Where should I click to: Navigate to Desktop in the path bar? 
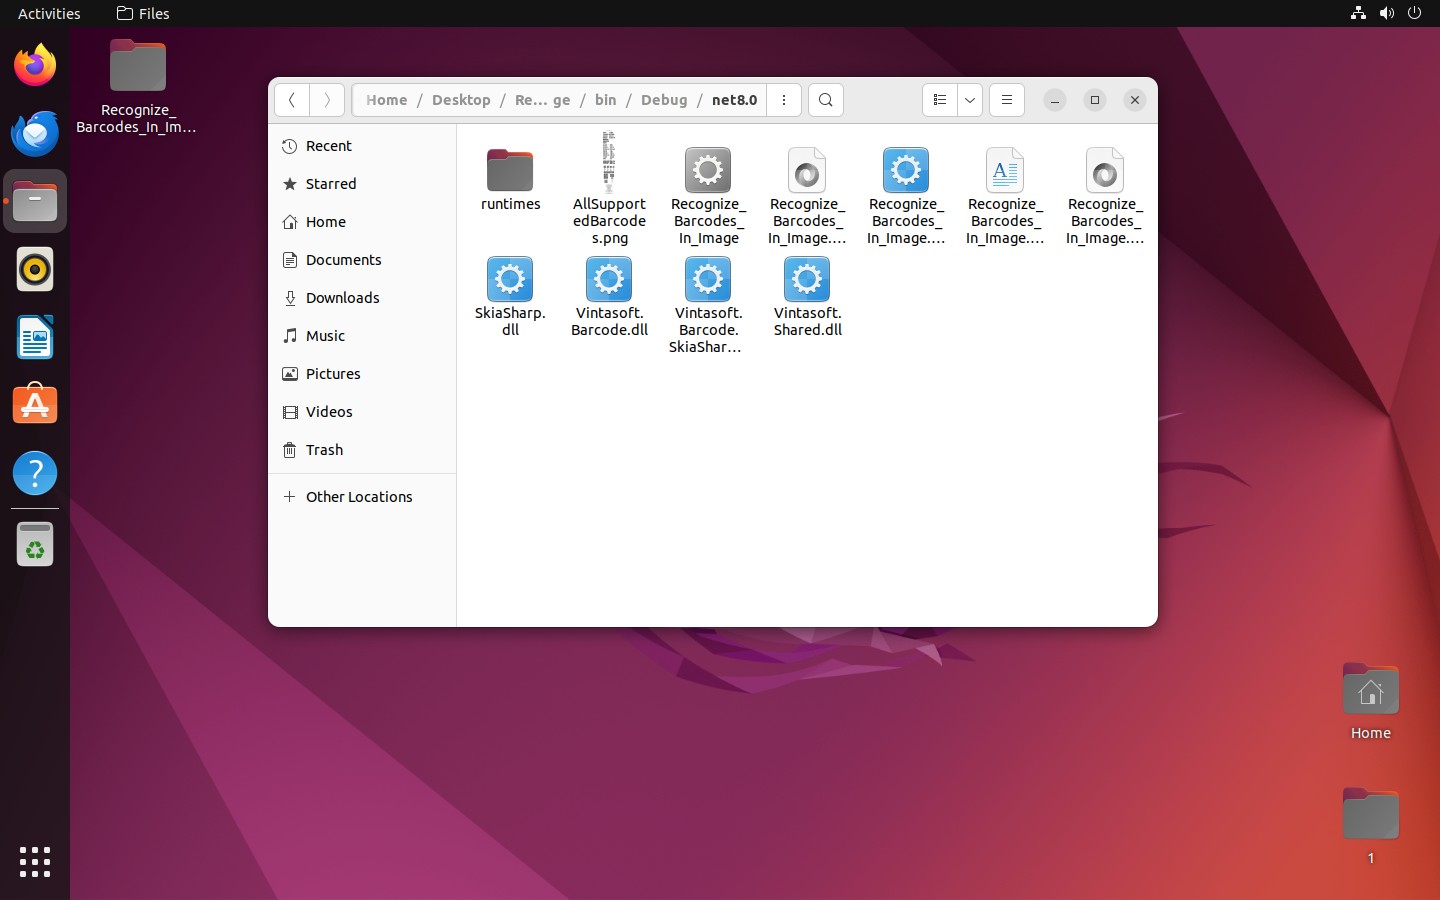pyautogui.click(x=461, y=100)
